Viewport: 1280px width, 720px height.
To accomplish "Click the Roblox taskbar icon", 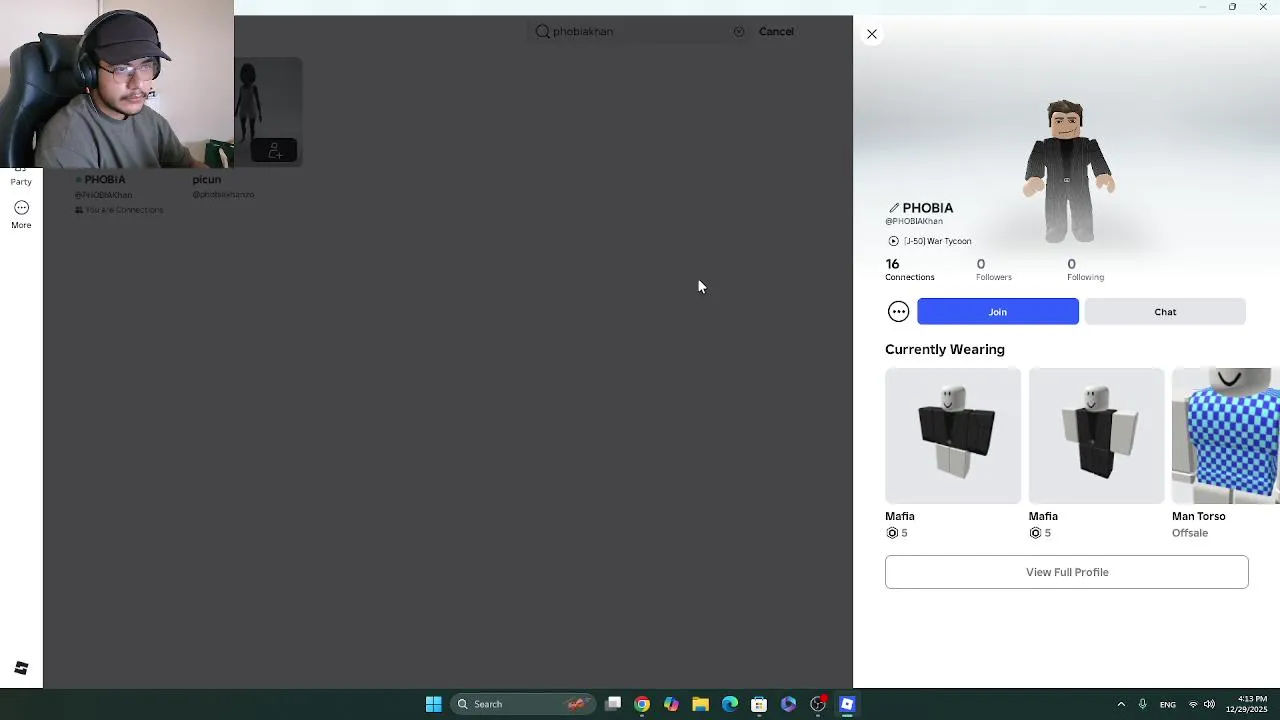I will point(847,704).
